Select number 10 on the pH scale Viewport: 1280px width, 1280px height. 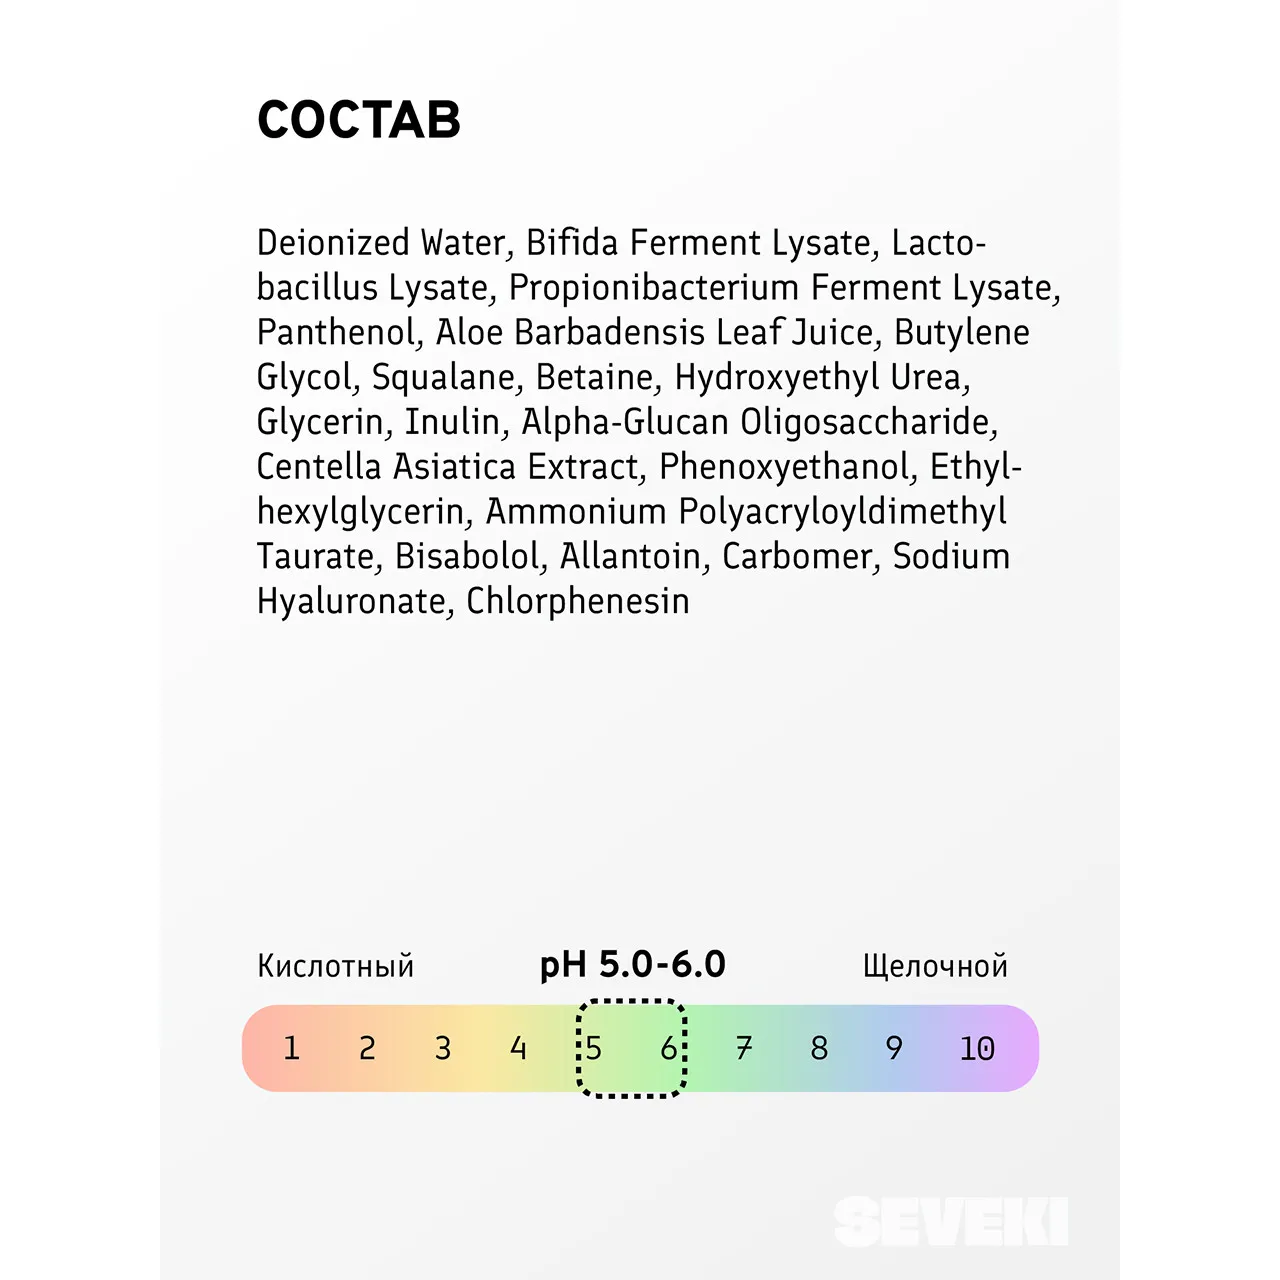click(977, 1048)
